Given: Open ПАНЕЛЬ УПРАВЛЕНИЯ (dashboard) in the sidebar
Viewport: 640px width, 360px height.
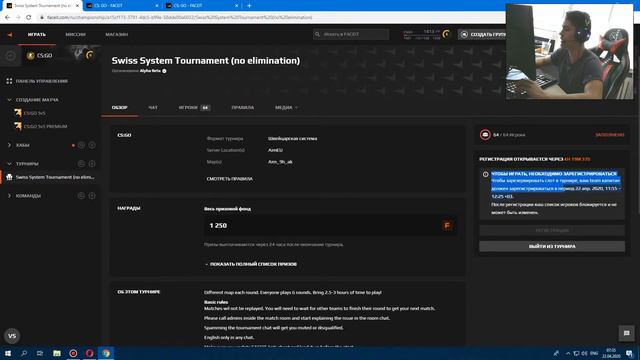Looking at the screenshot, I should point(42,81).
